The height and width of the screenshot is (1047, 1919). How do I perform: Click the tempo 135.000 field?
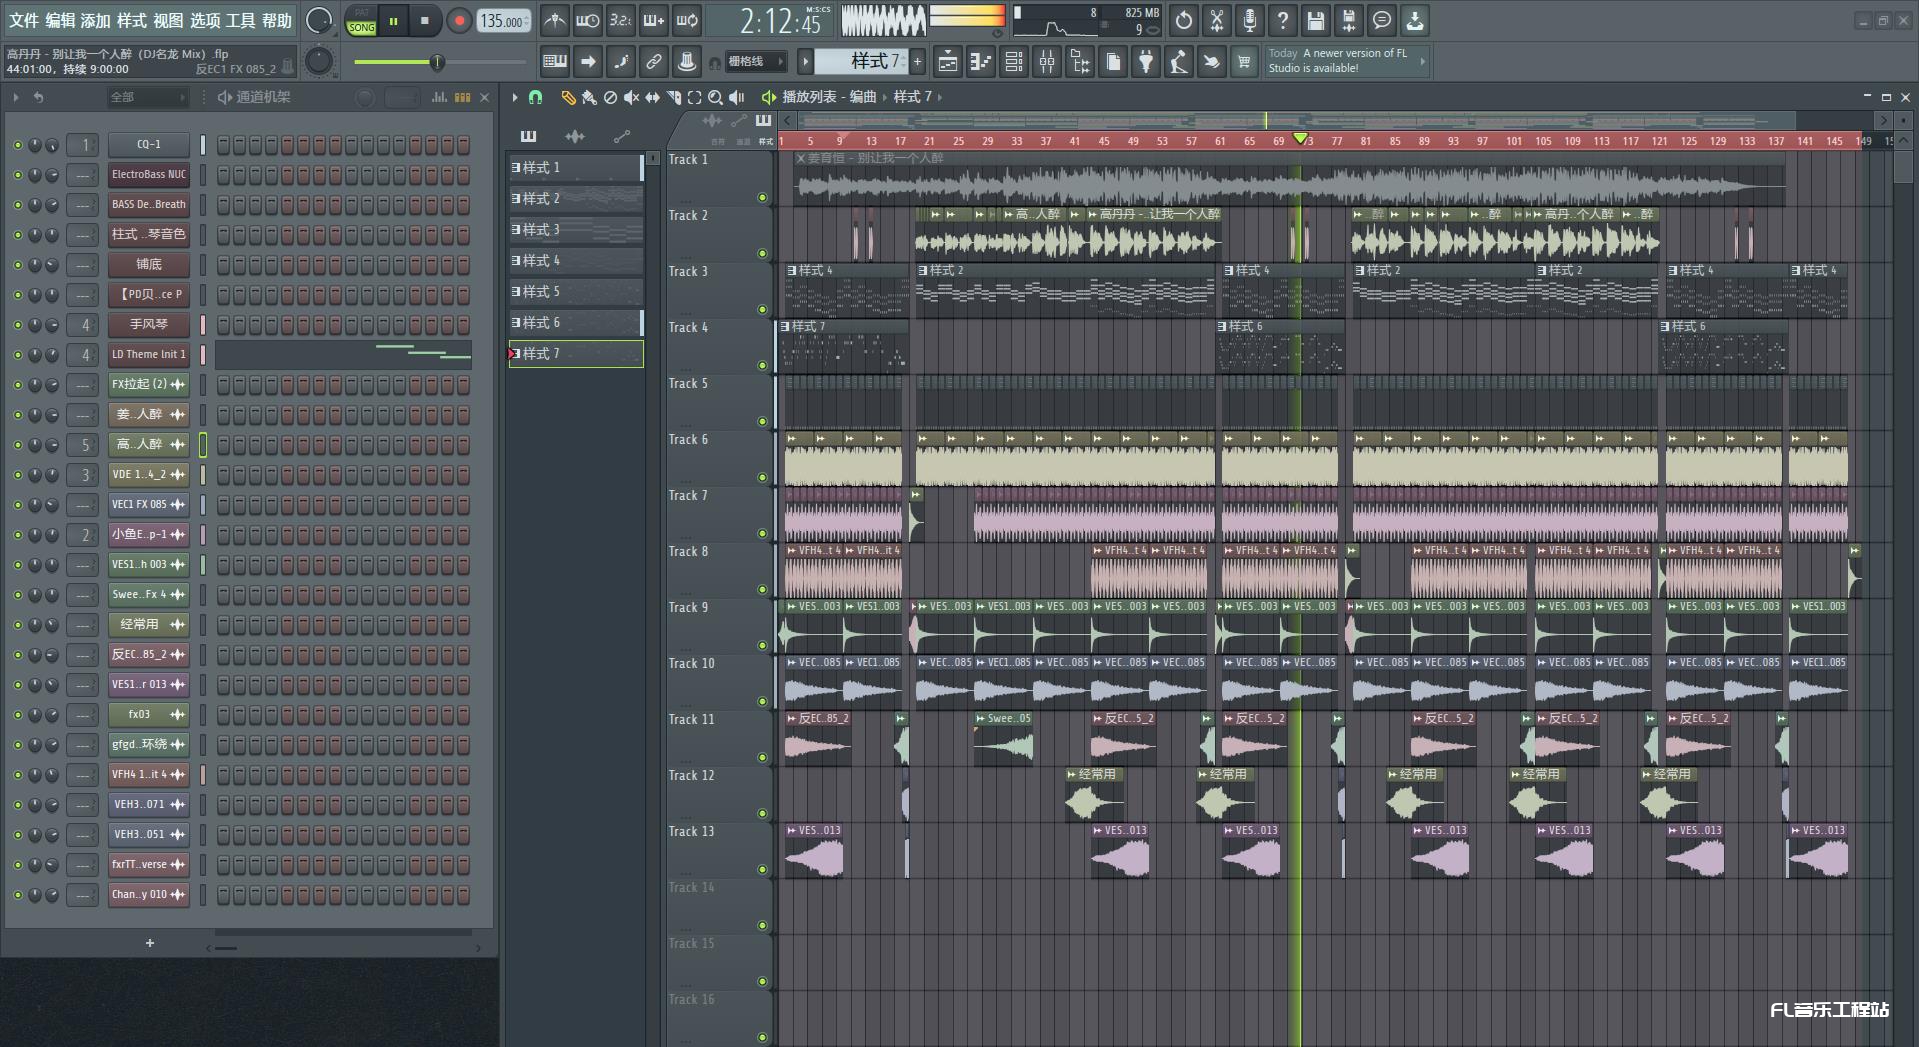503,21
